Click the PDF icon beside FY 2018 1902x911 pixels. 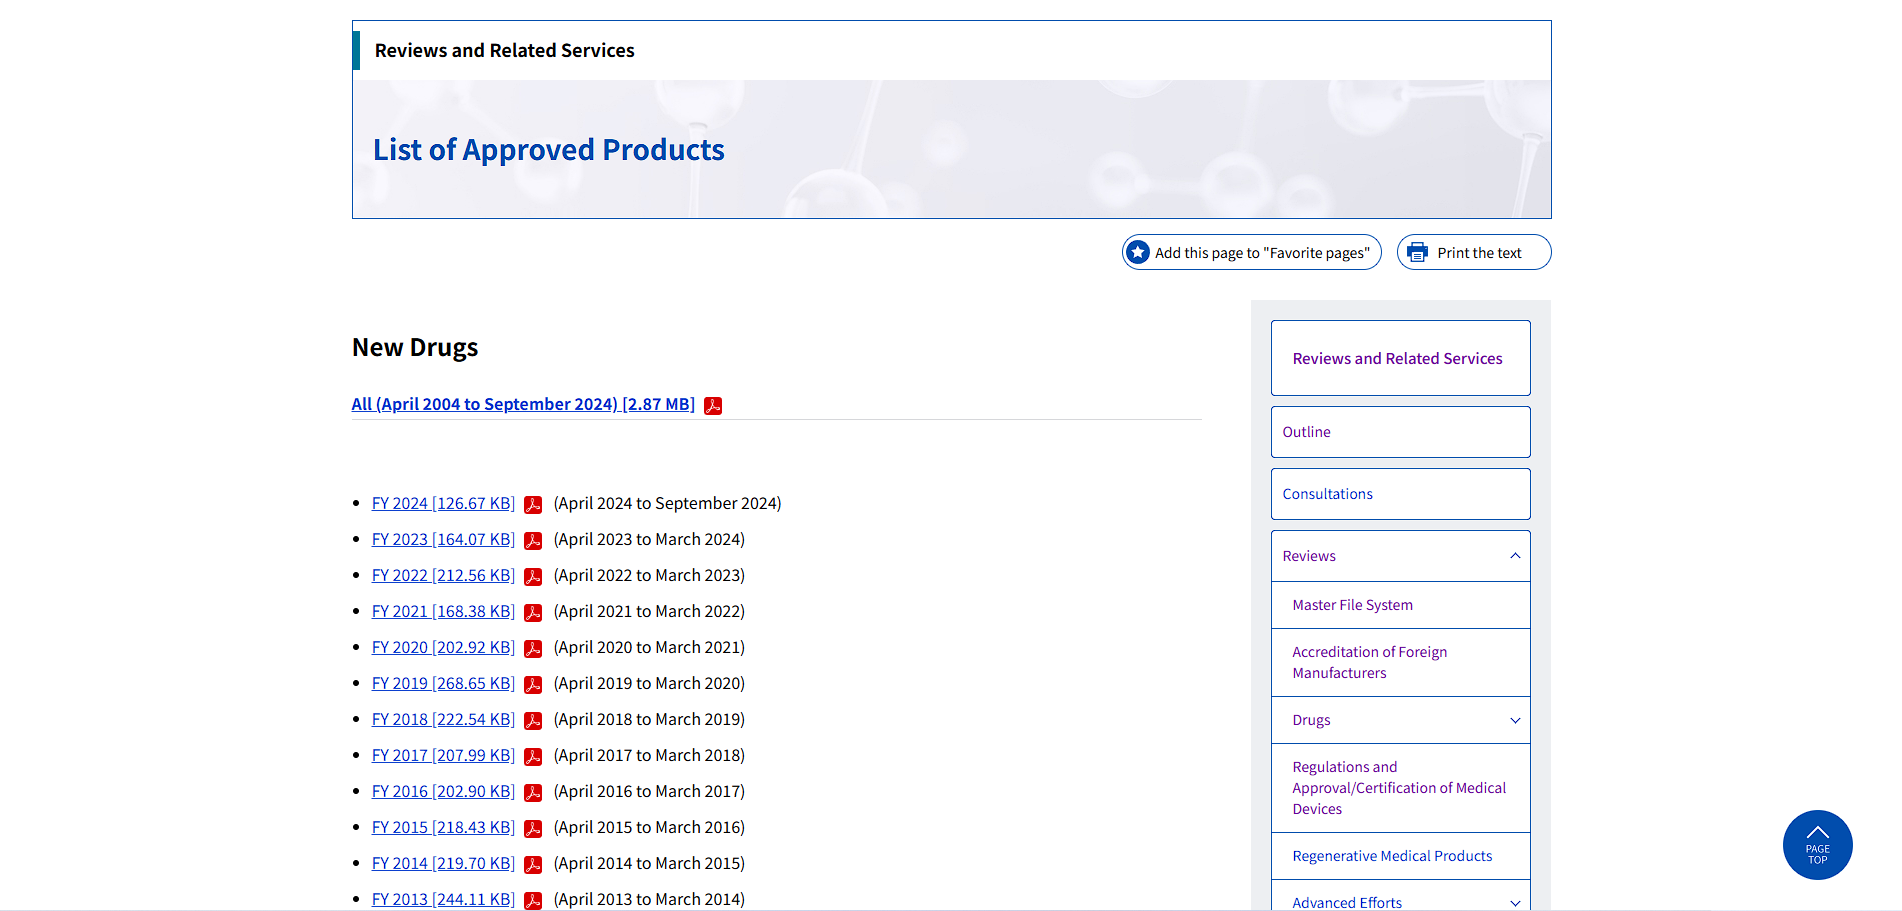533,720
